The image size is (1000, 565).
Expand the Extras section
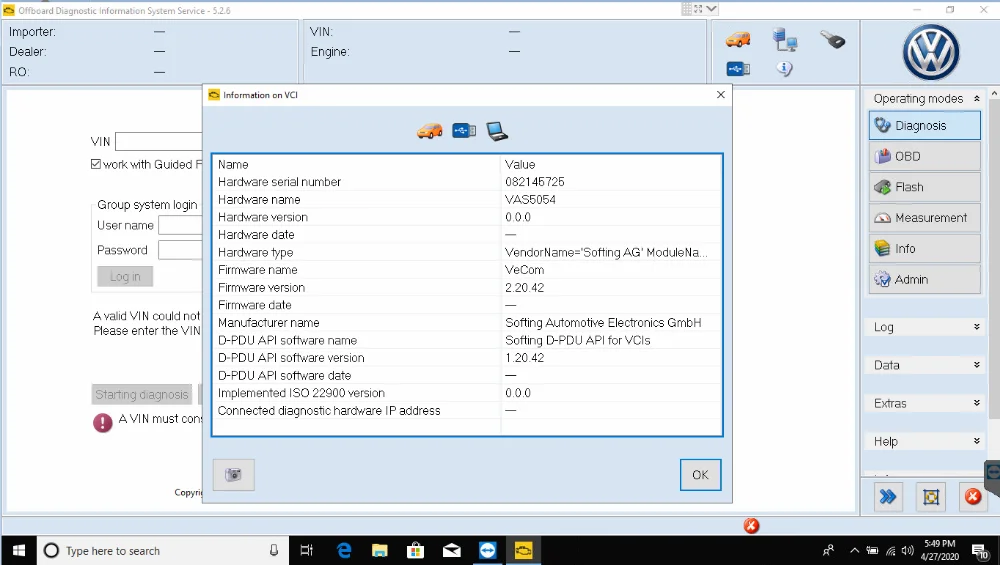click(x=976, y=403)
